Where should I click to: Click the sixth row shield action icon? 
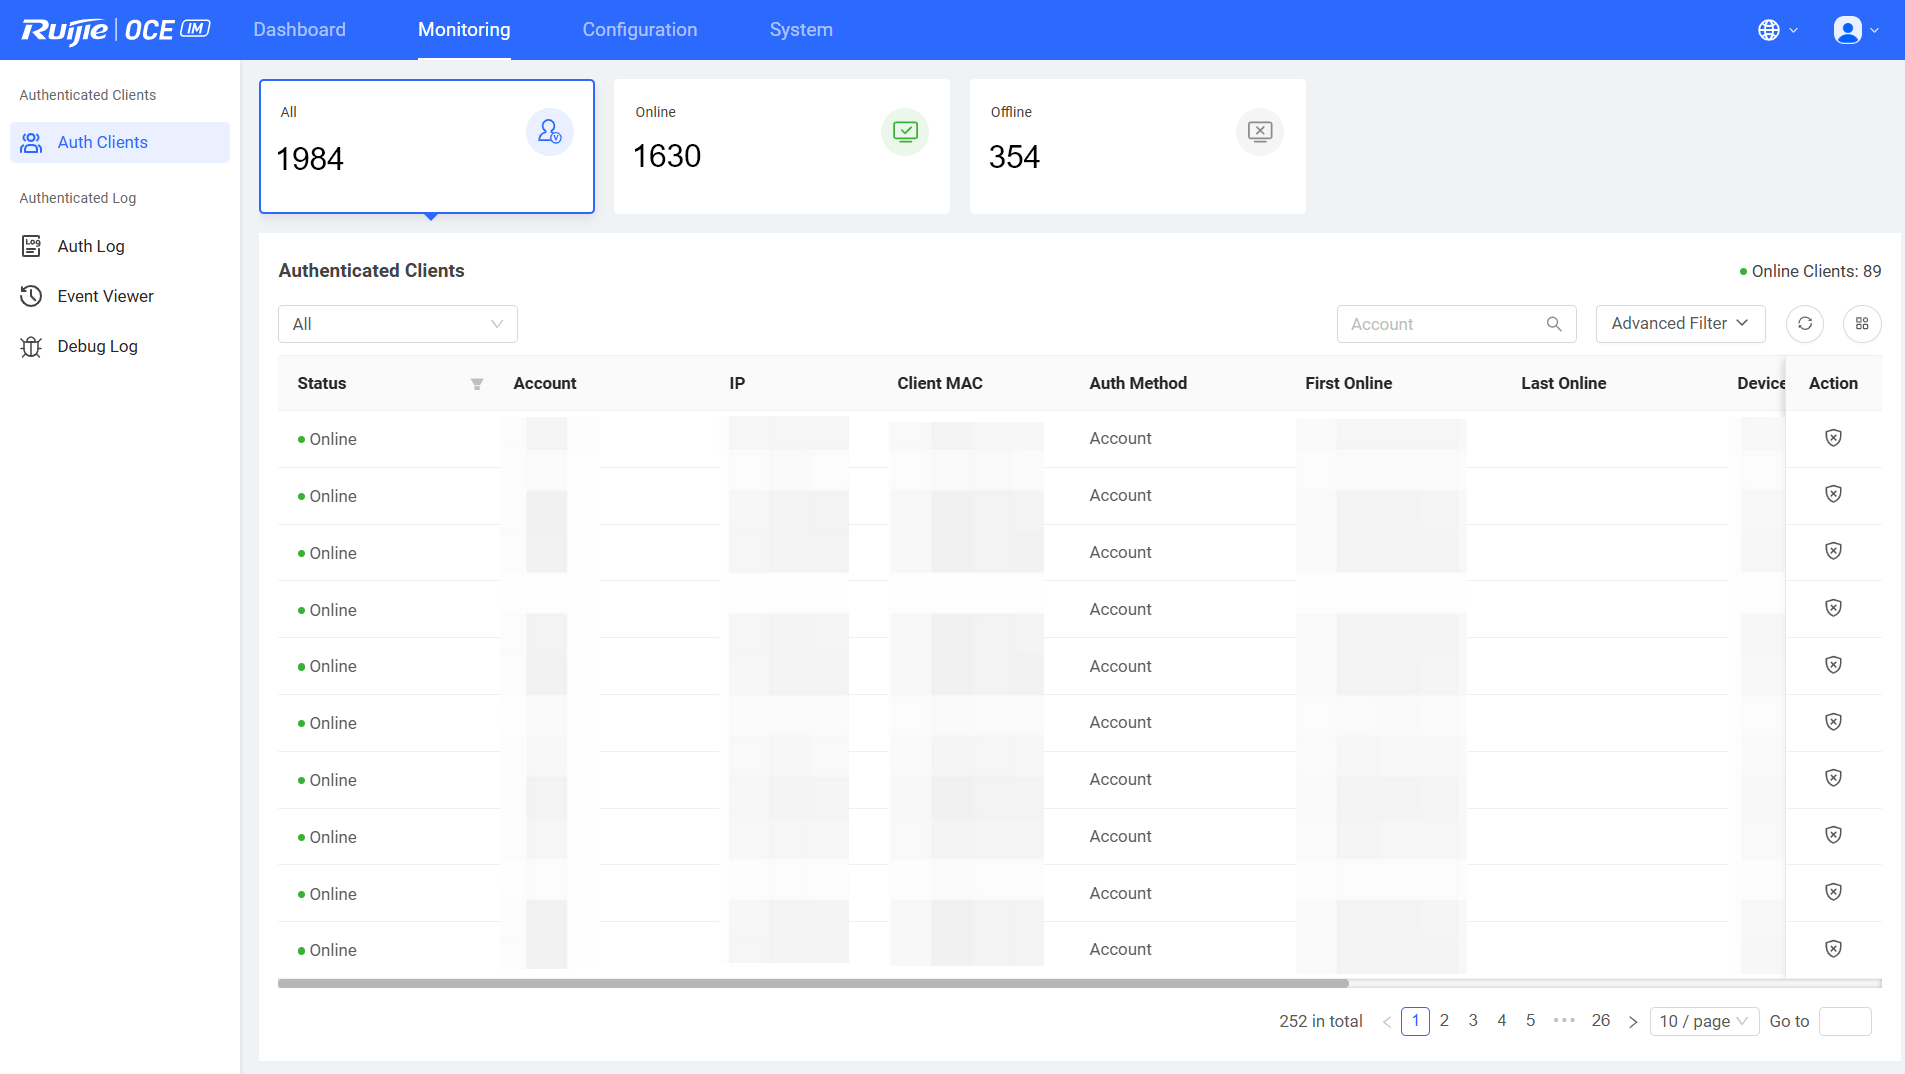[1833, 722]
